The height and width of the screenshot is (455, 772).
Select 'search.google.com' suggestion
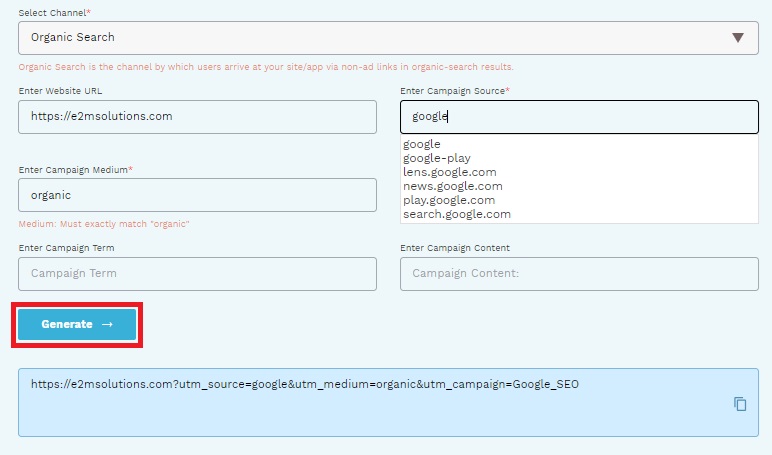(457, 214)
